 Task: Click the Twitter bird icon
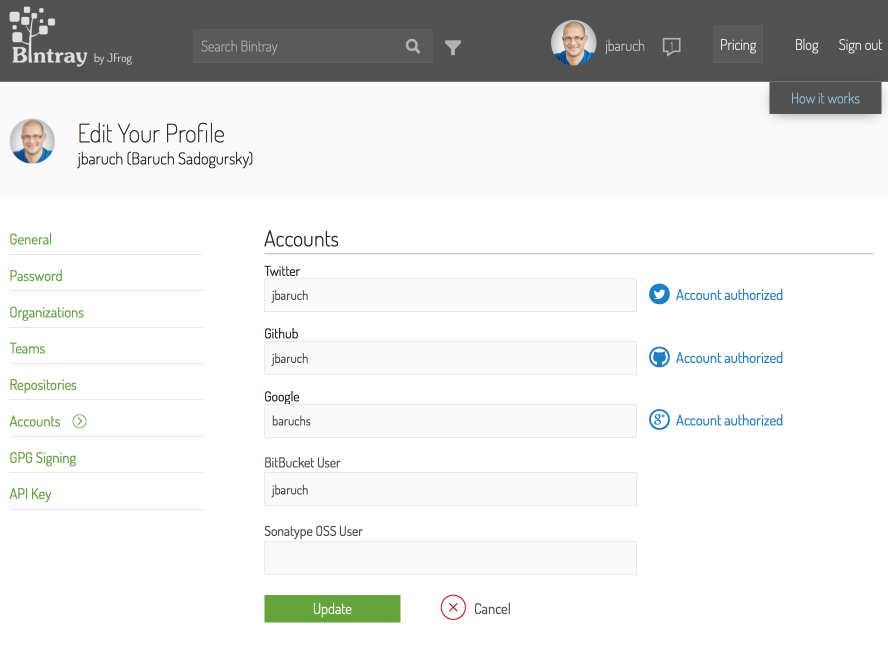pyautogui.click(x=659, y=295)
